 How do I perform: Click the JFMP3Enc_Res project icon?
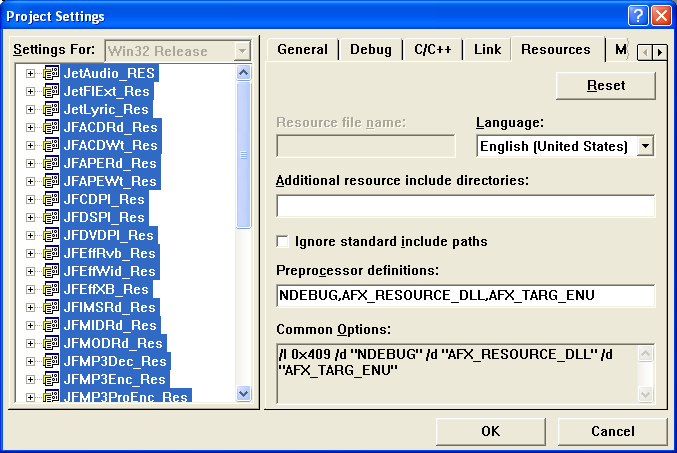coord(51,379)
